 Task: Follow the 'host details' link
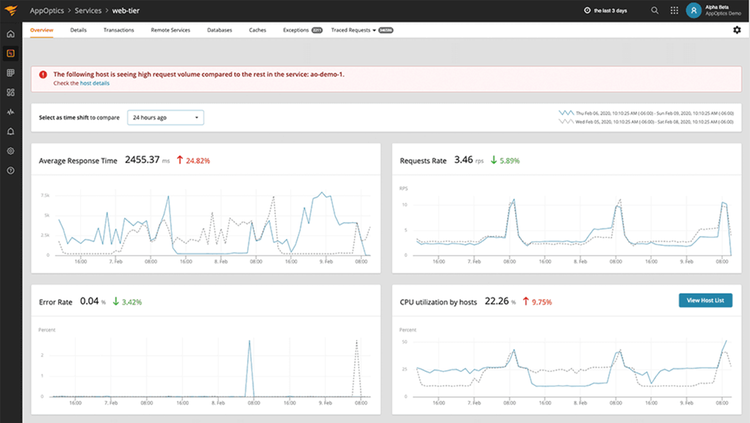coord(95,83)
